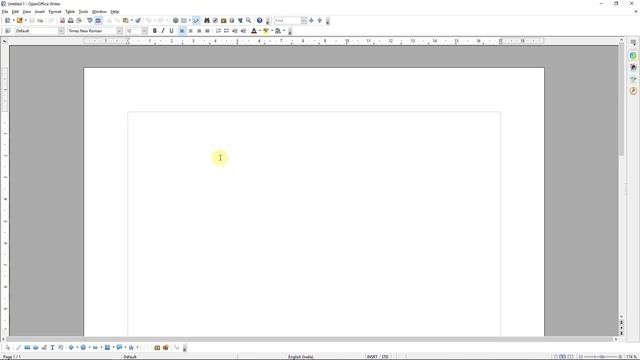Click the font color A swatch
This screenshot has height=360, width=640.
click(x=254, y=31)
